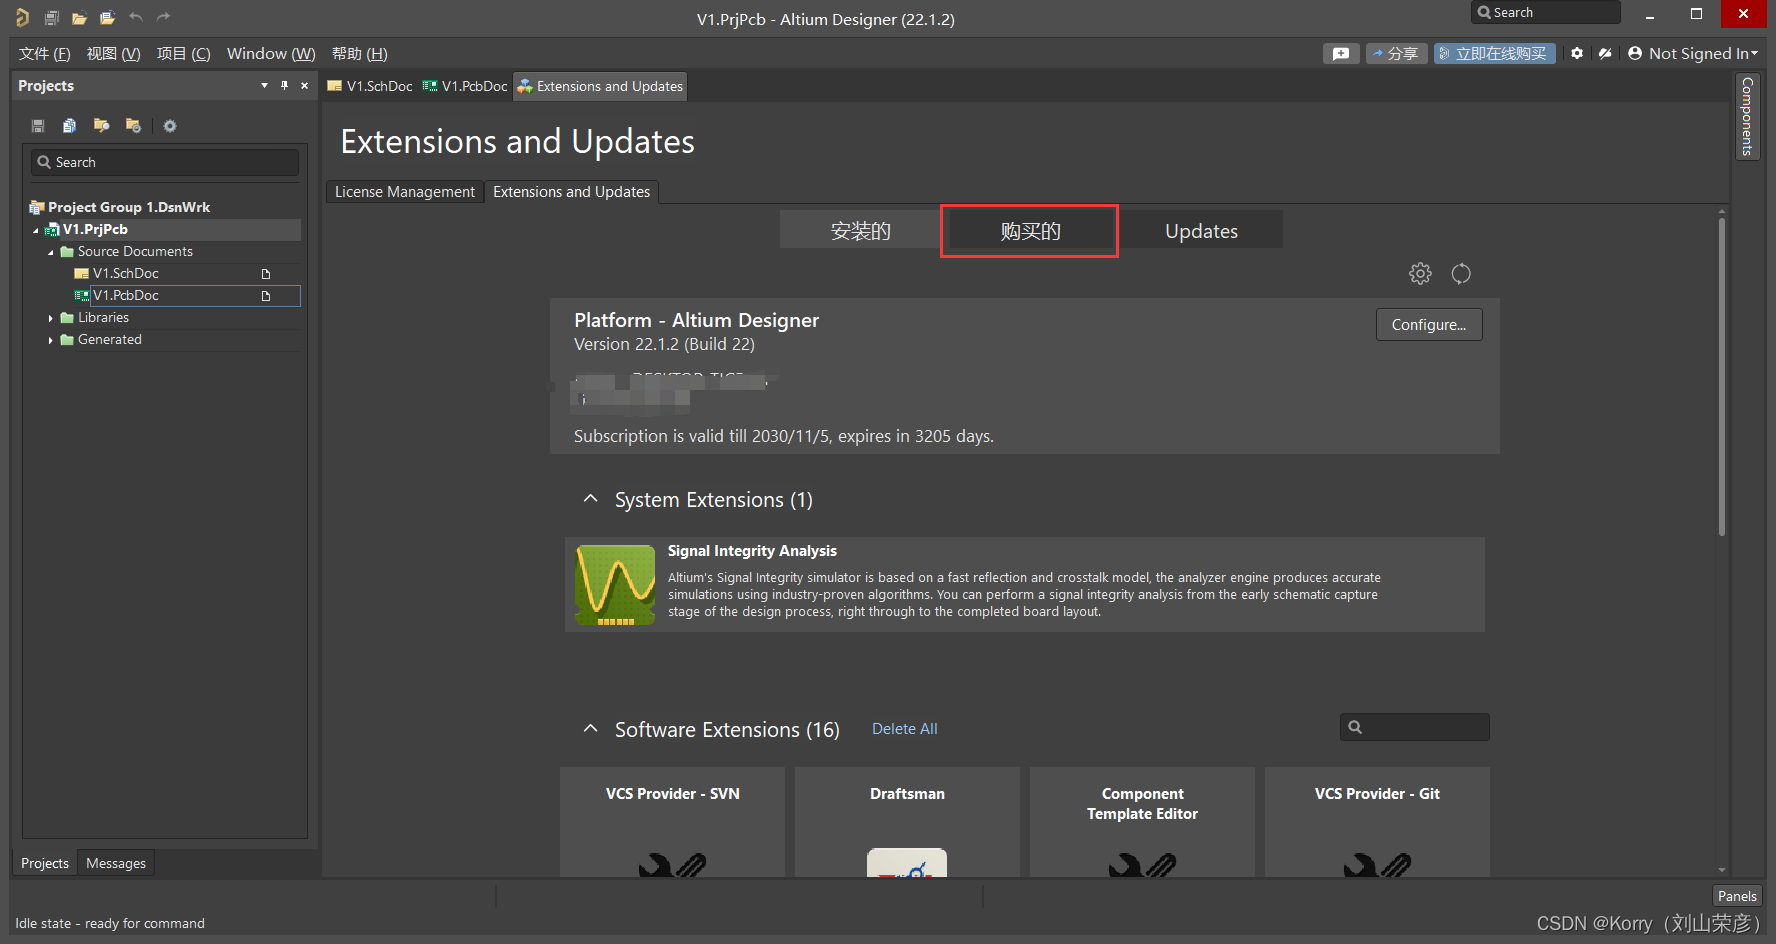Click the Software Extensions search field
Viewport: 1776px width, 944px height.
click(1414, 727)
